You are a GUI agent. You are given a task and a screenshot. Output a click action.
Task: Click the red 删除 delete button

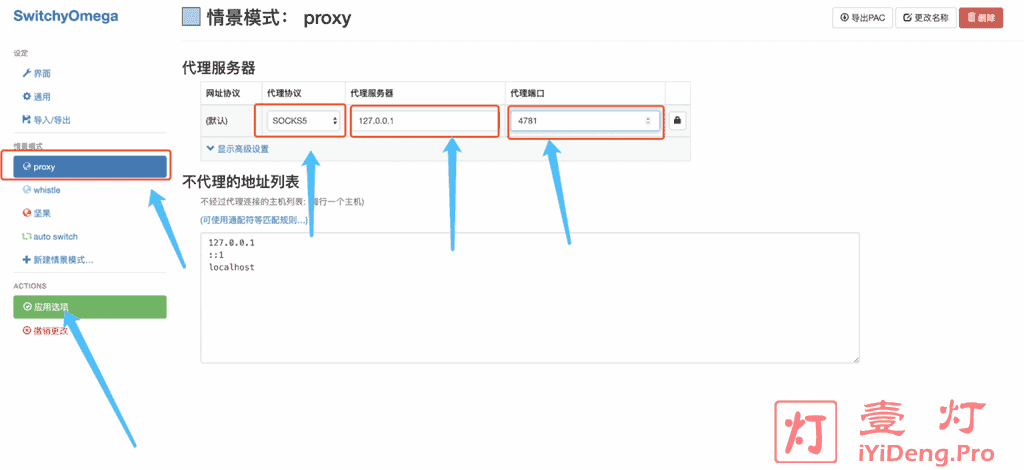981,18
